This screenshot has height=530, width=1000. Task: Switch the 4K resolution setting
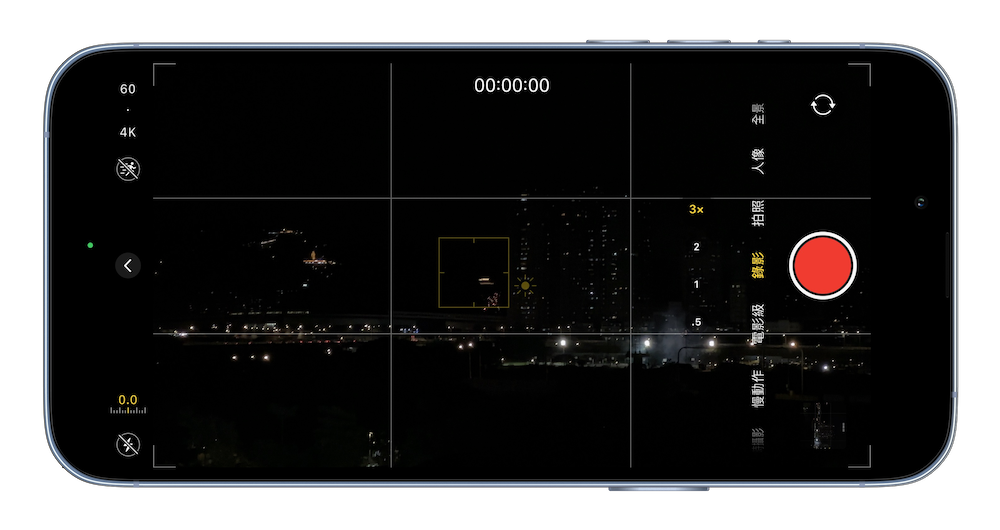pyautogui.click(x=128, y=131)
